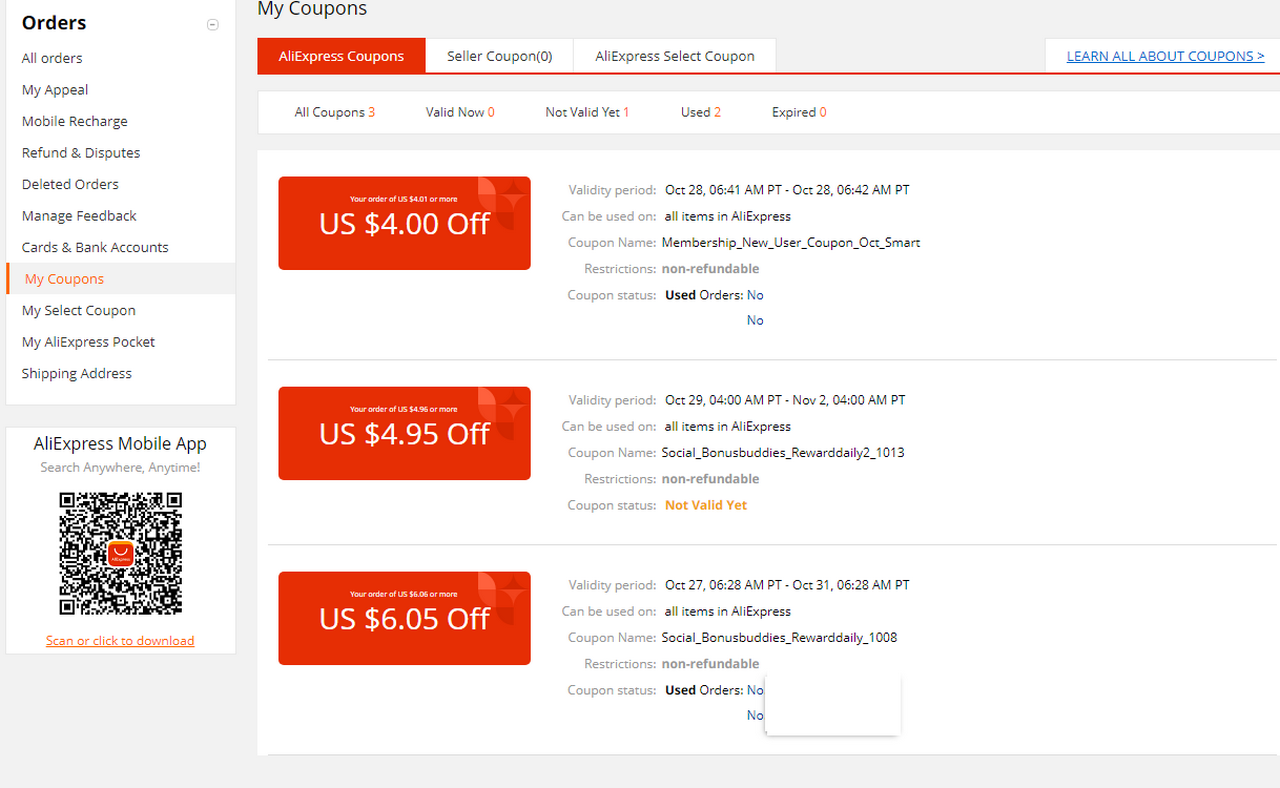Click validity period starting Oct 27, 06:28 AM
Screen dimensions: 1280x788
point(787,585)
